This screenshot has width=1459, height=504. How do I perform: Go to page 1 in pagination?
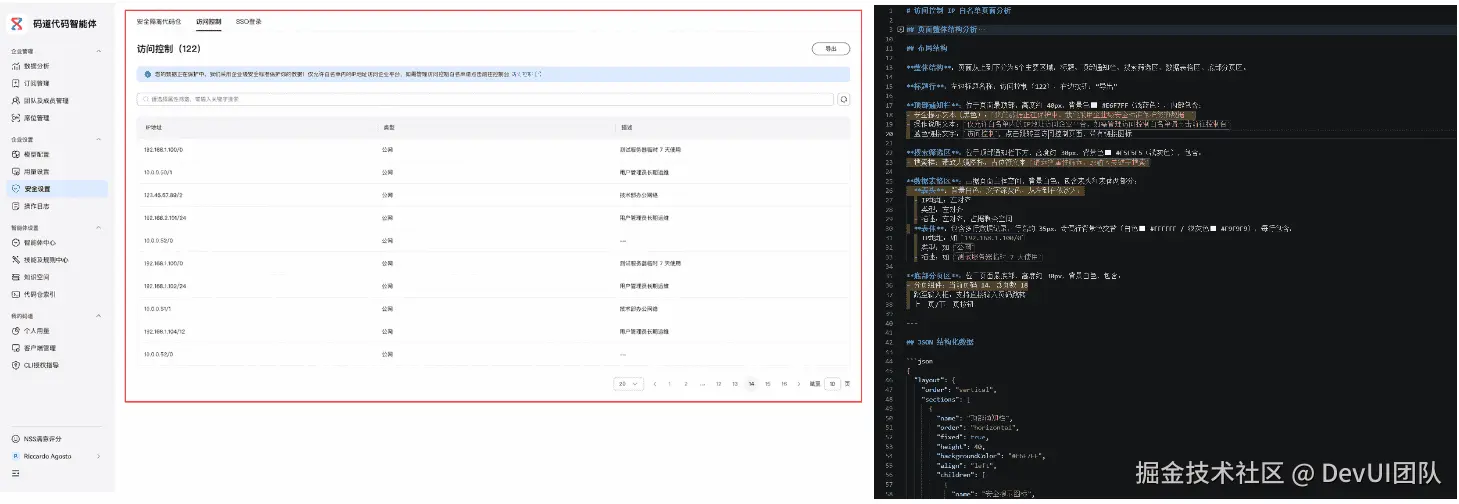point(669,383)
